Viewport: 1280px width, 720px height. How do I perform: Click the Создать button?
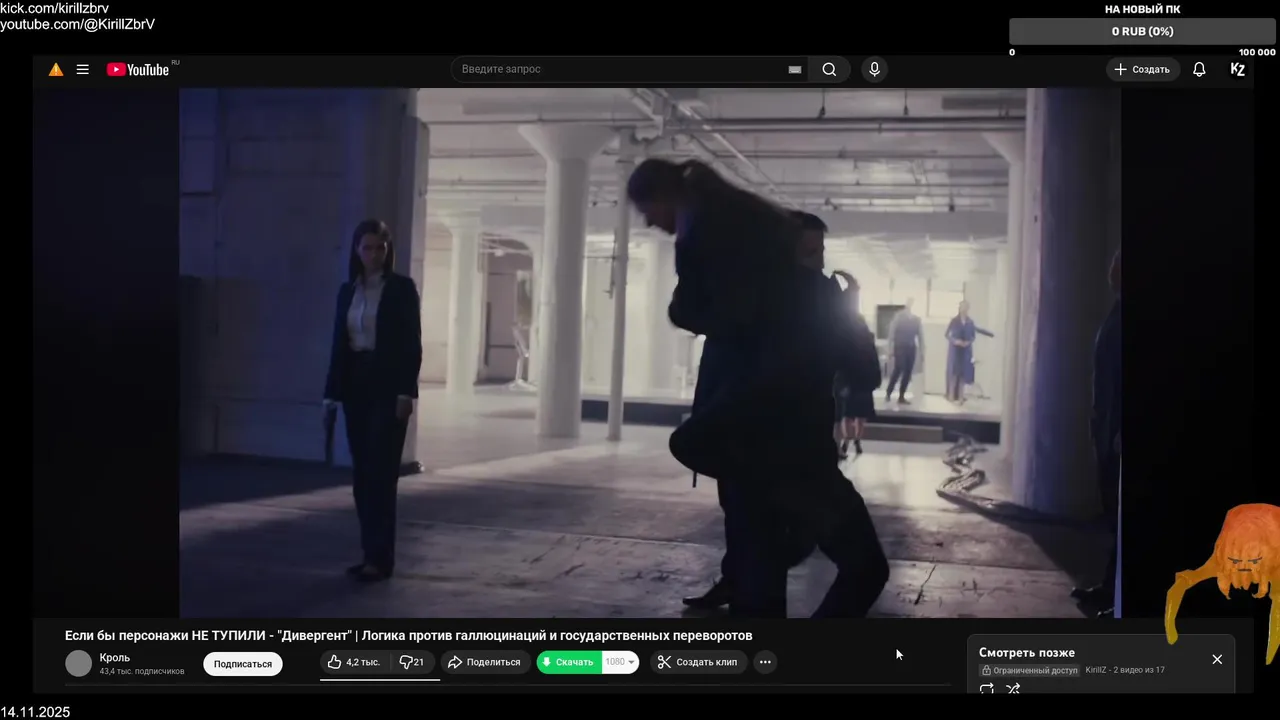coord(1142,70)
